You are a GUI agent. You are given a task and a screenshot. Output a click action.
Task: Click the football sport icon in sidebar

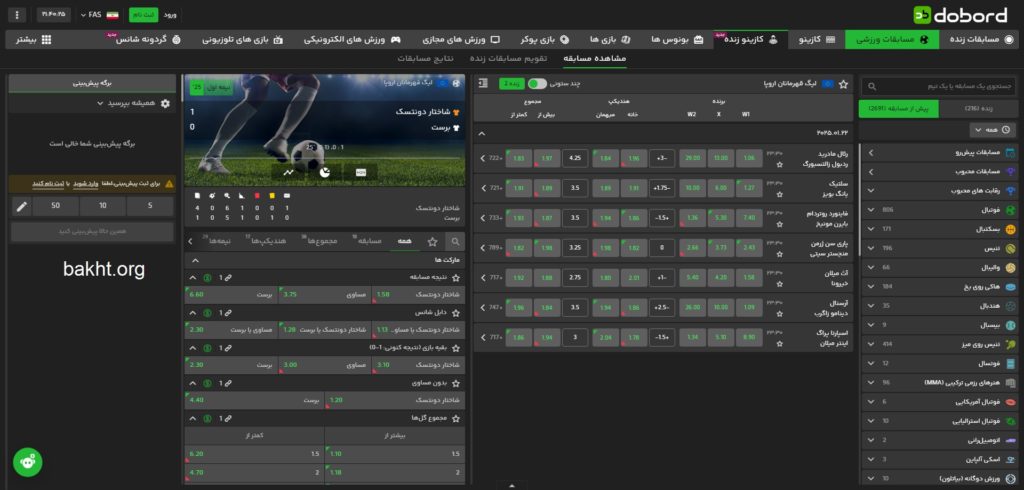tap(1010, 209)
